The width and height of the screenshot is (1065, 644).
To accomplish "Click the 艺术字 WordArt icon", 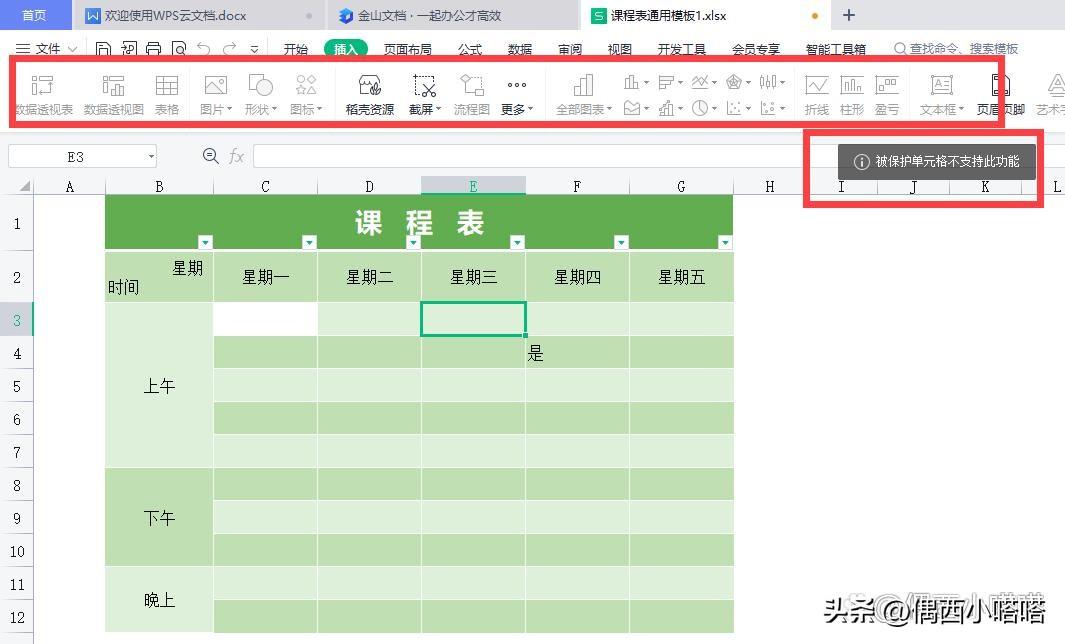I will pos(1051,94).
